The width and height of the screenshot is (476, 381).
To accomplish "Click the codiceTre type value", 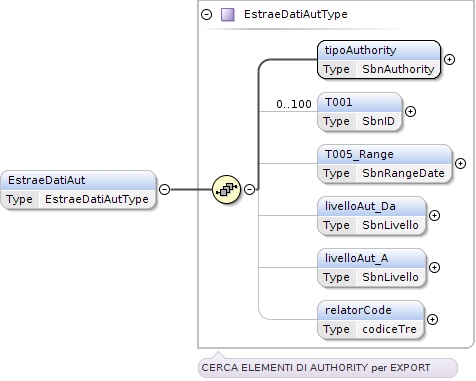I will [x=389, y=329].
